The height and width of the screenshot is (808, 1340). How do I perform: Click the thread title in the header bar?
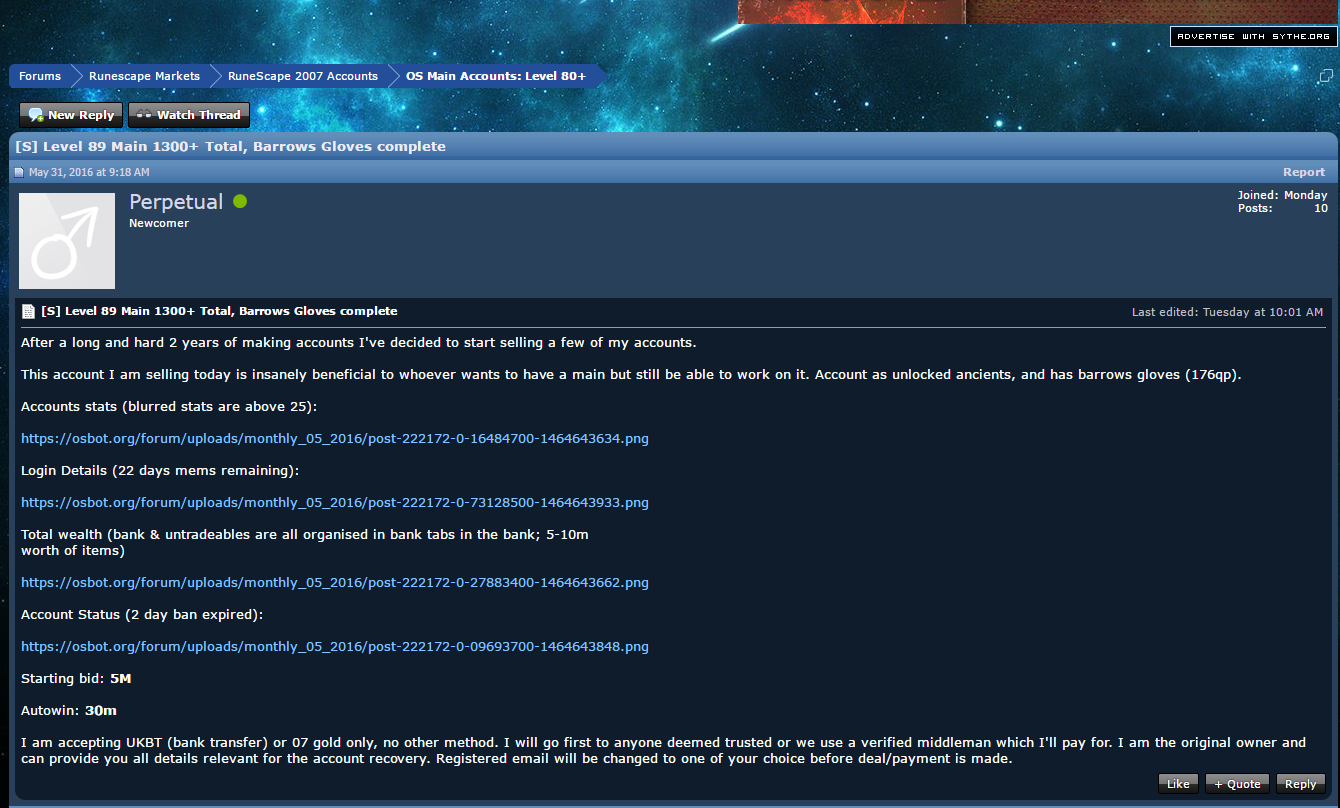pyautogui.click(x=231, y=146)
